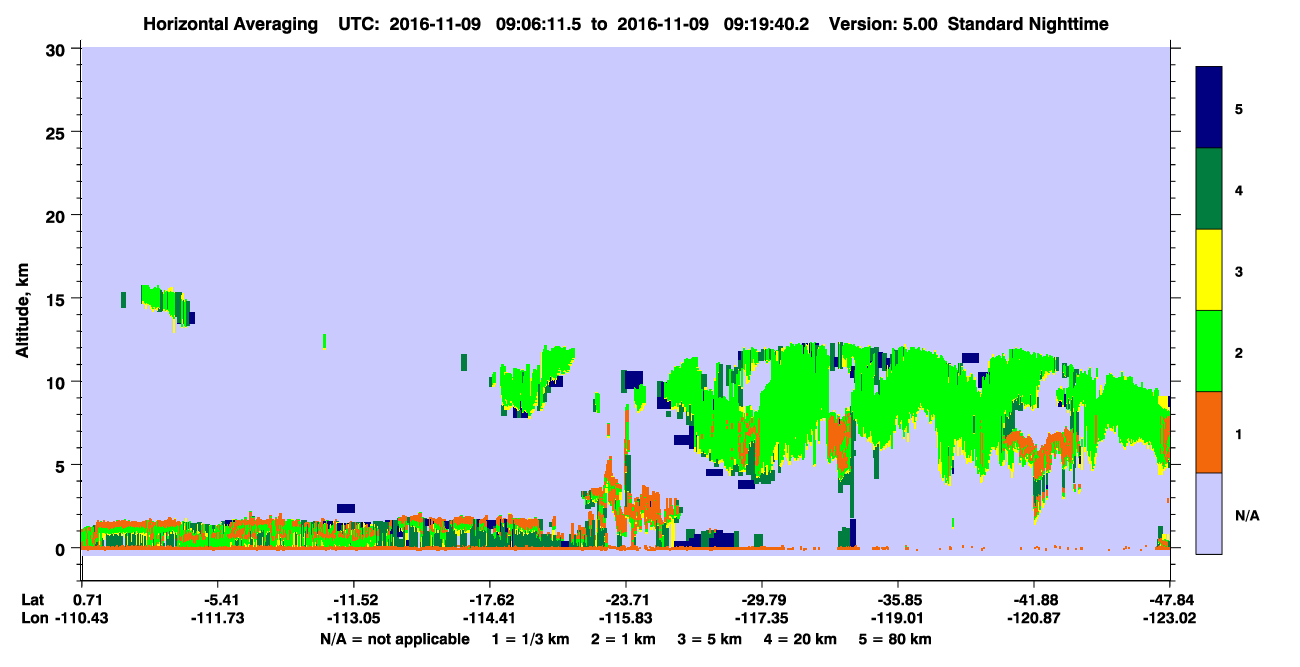1300x667 pixels.
Task: Click the latitude value -17.62
Action: [490, 600]
